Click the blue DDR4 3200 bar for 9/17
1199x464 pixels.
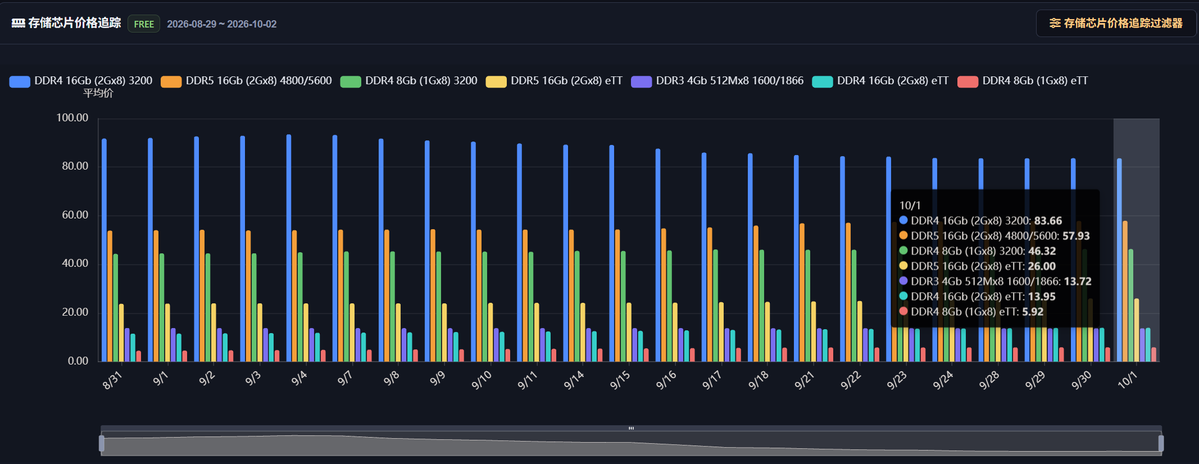click(x=703, y=257)
